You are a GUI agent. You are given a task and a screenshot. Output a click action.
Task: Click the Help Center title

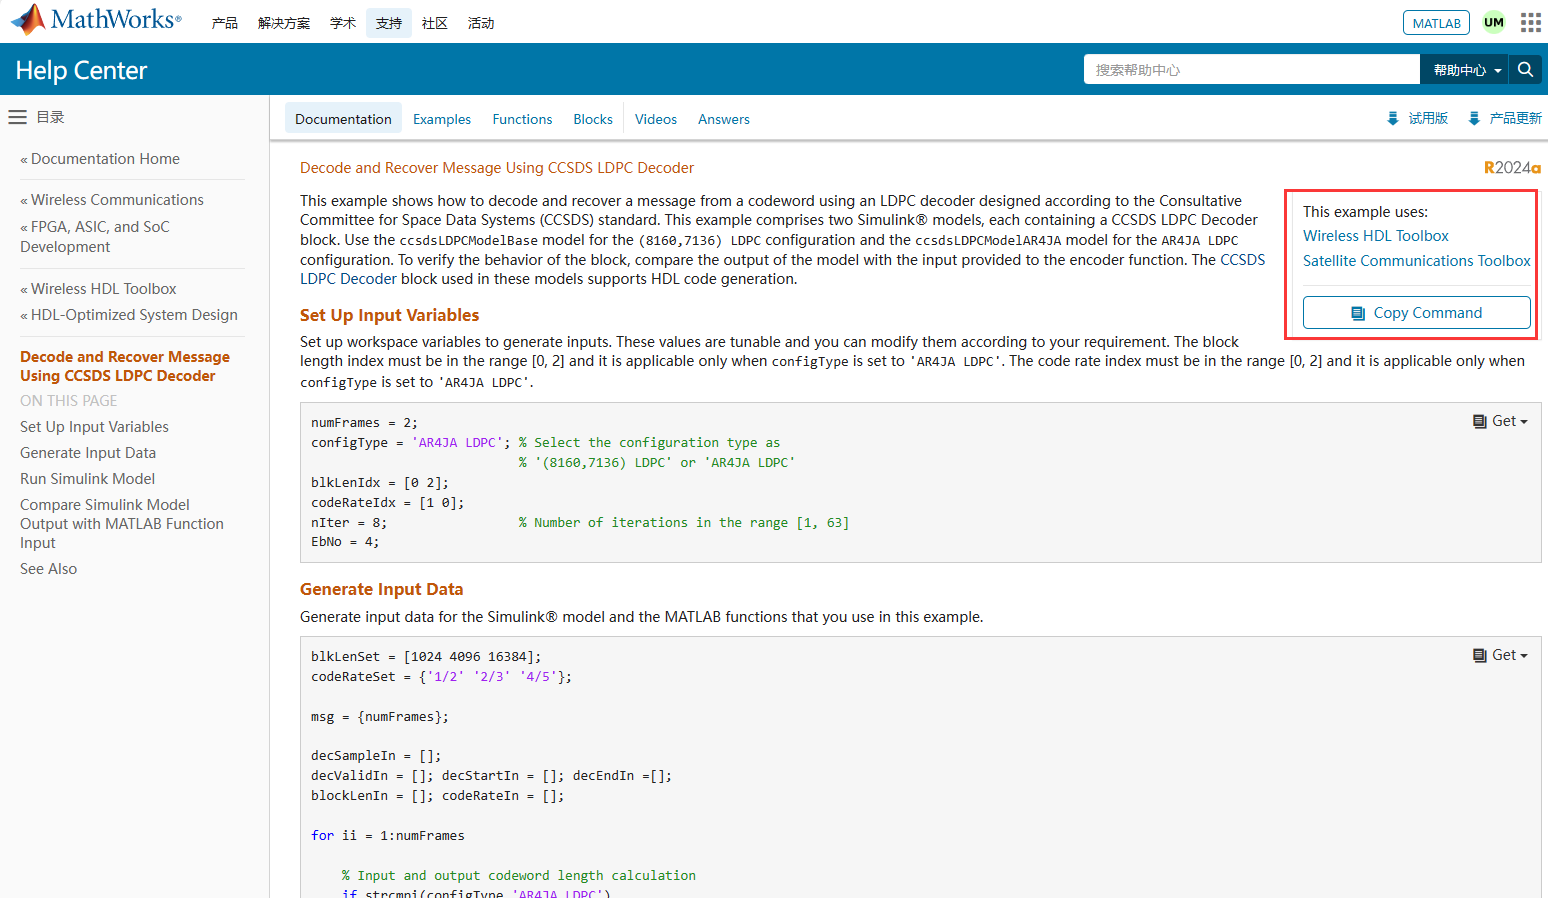click(81, 70)
